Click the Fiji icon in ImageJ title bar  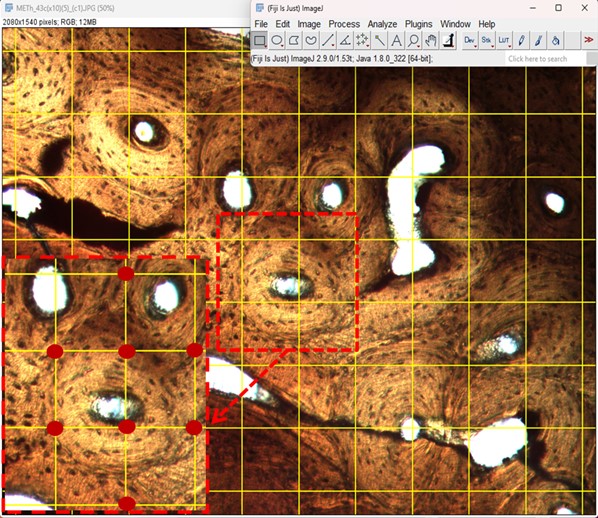click(x=260, y=8)
